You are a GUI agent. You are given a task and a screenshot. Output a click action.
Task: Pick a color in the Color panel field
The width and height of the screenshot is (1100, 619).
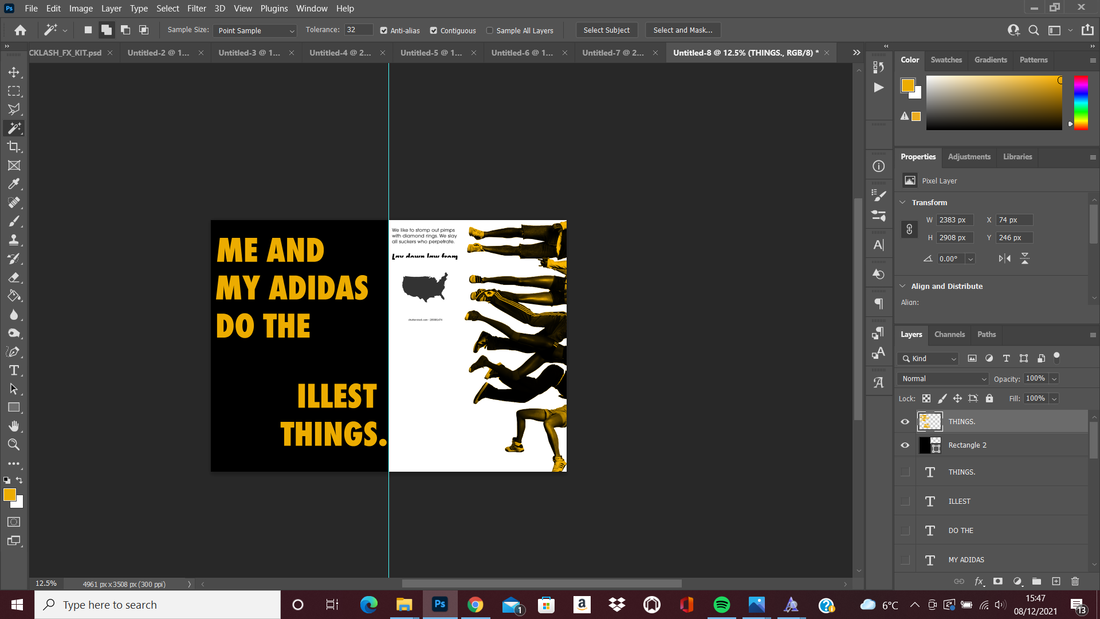994,102
